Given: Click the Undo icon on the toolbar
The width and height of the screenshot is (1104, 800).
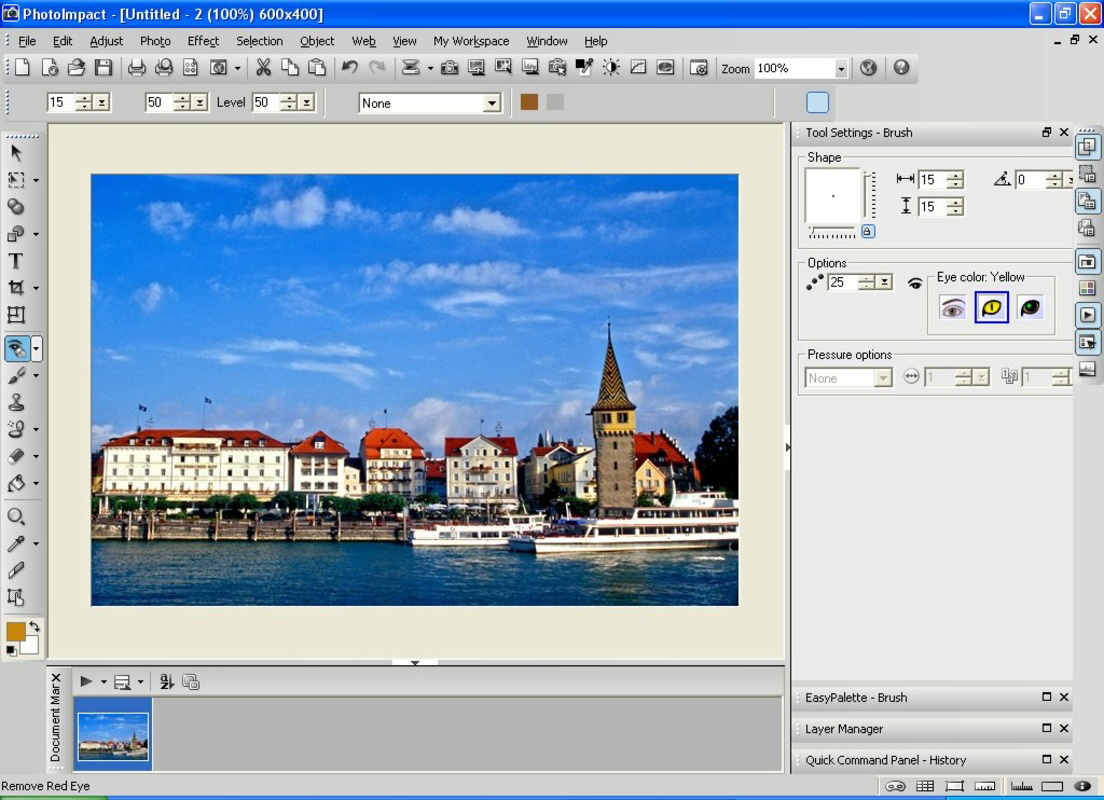Looking at the screenshot, I should click(x=349, y=67).
